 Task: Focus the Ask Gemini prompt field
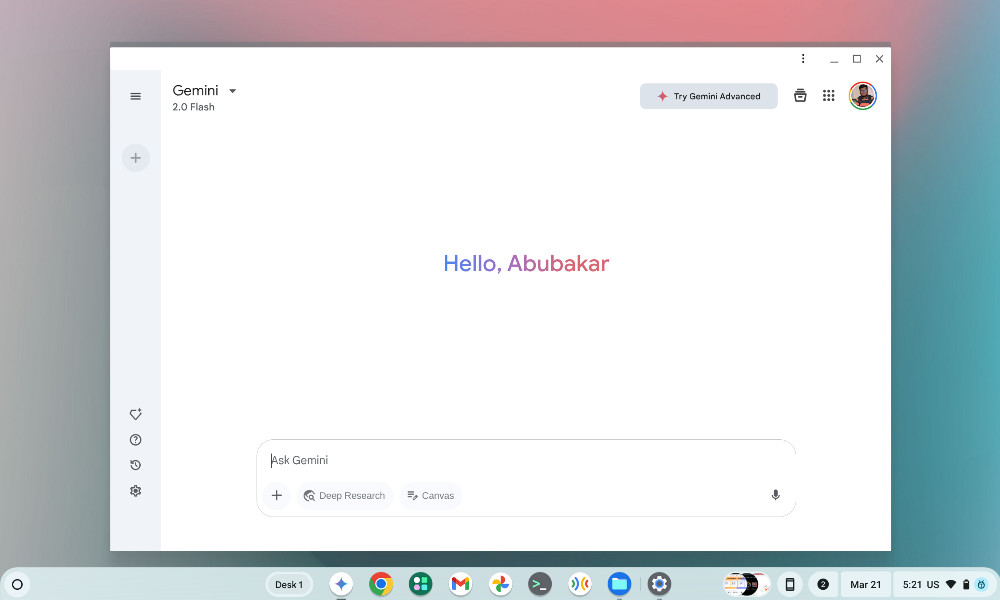coord(526,460)
